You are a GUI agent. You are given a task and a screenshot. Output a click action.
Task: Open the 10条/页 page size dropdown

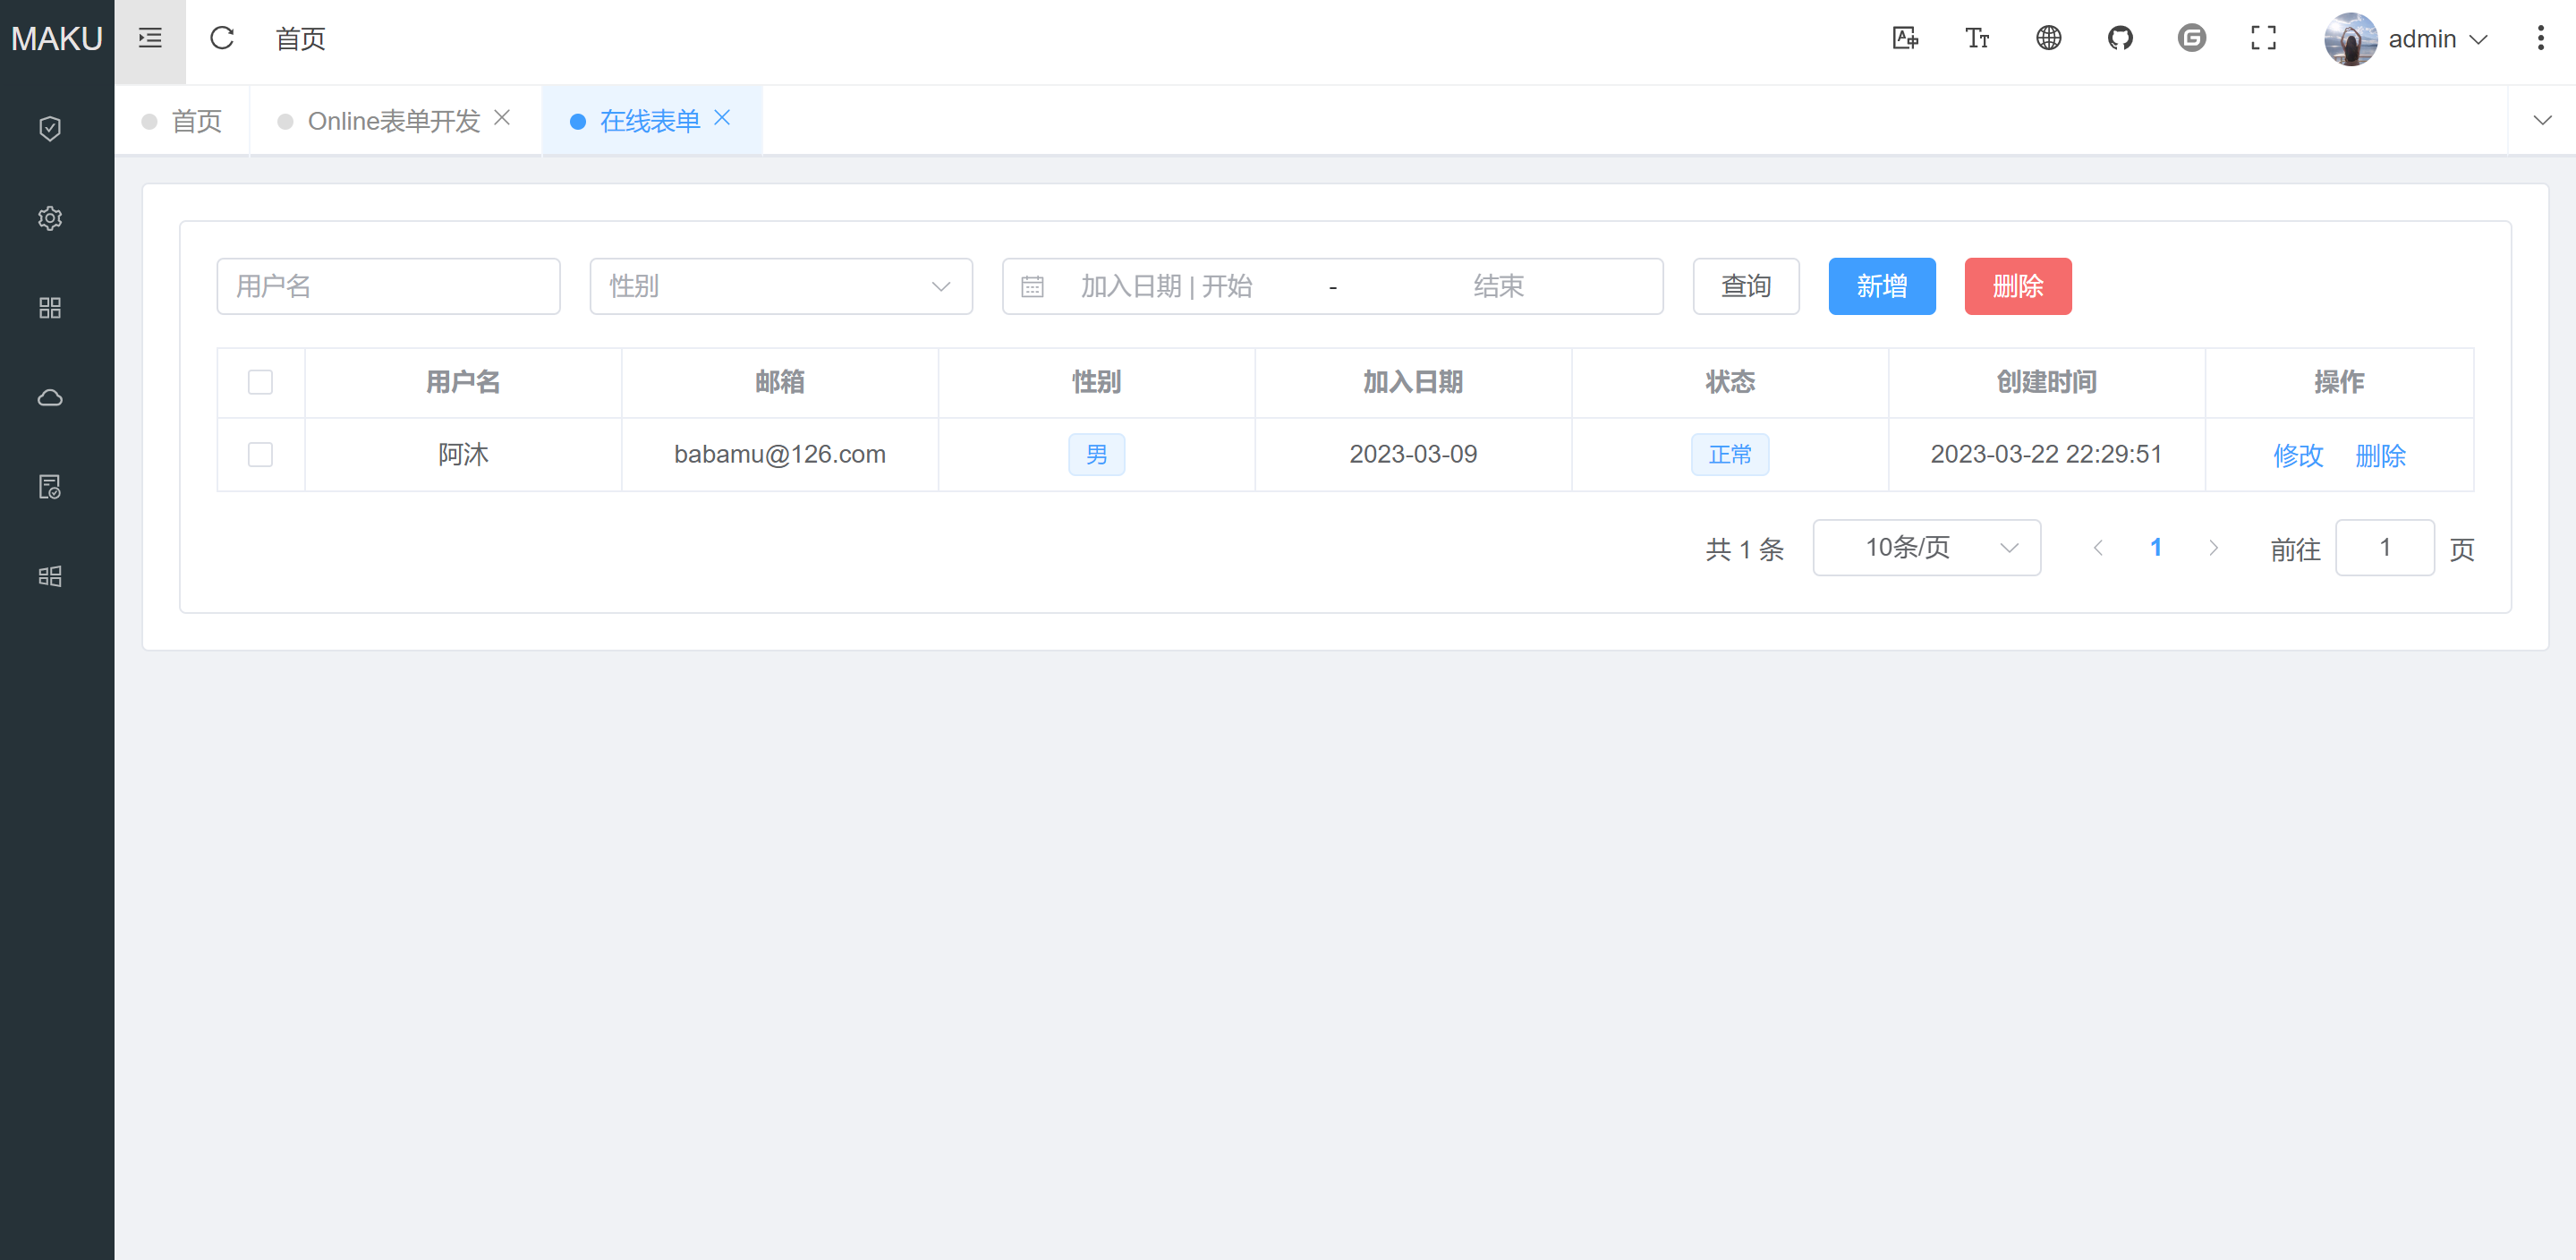(x=1926, y=547)
